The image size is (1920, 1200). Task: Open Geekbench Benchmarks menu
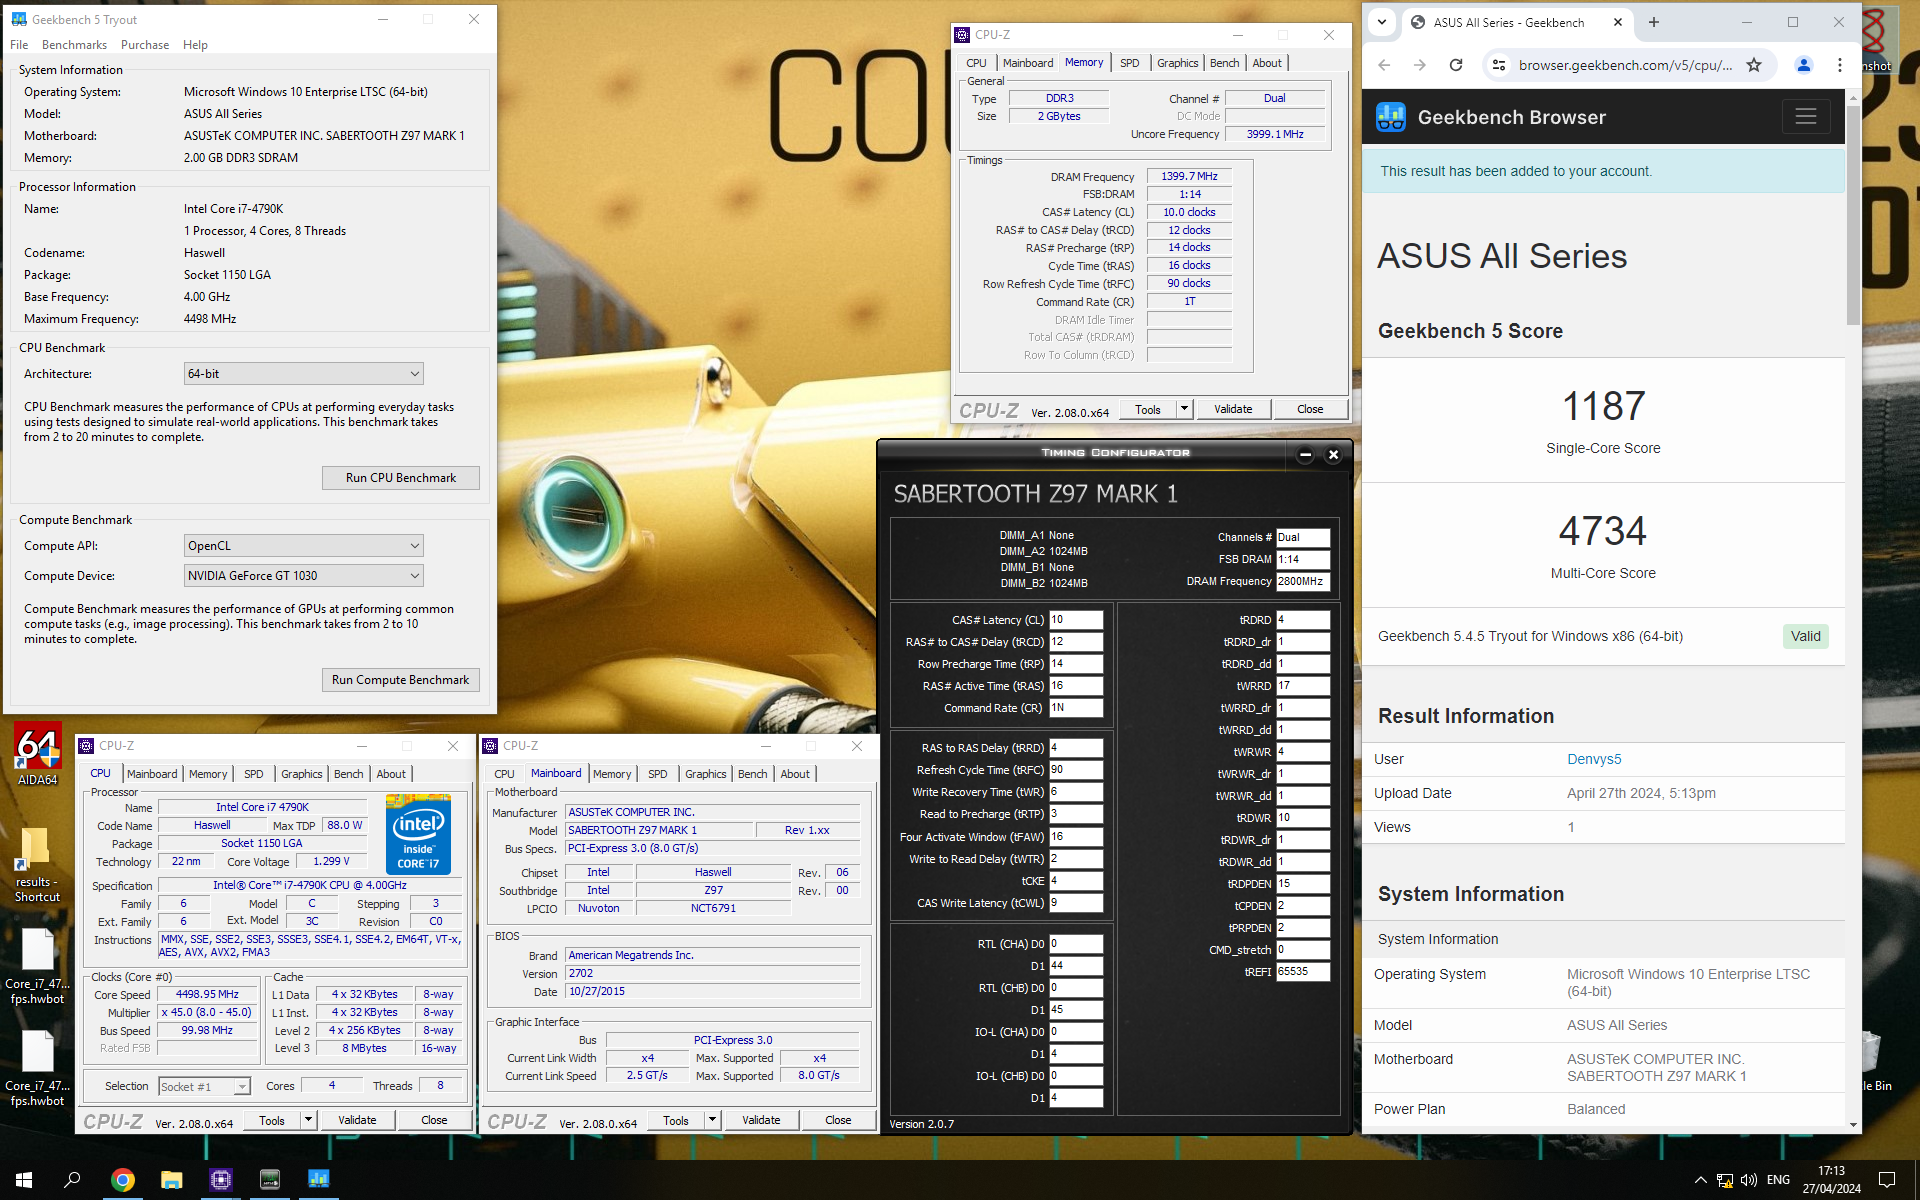[x=74, y=45]
